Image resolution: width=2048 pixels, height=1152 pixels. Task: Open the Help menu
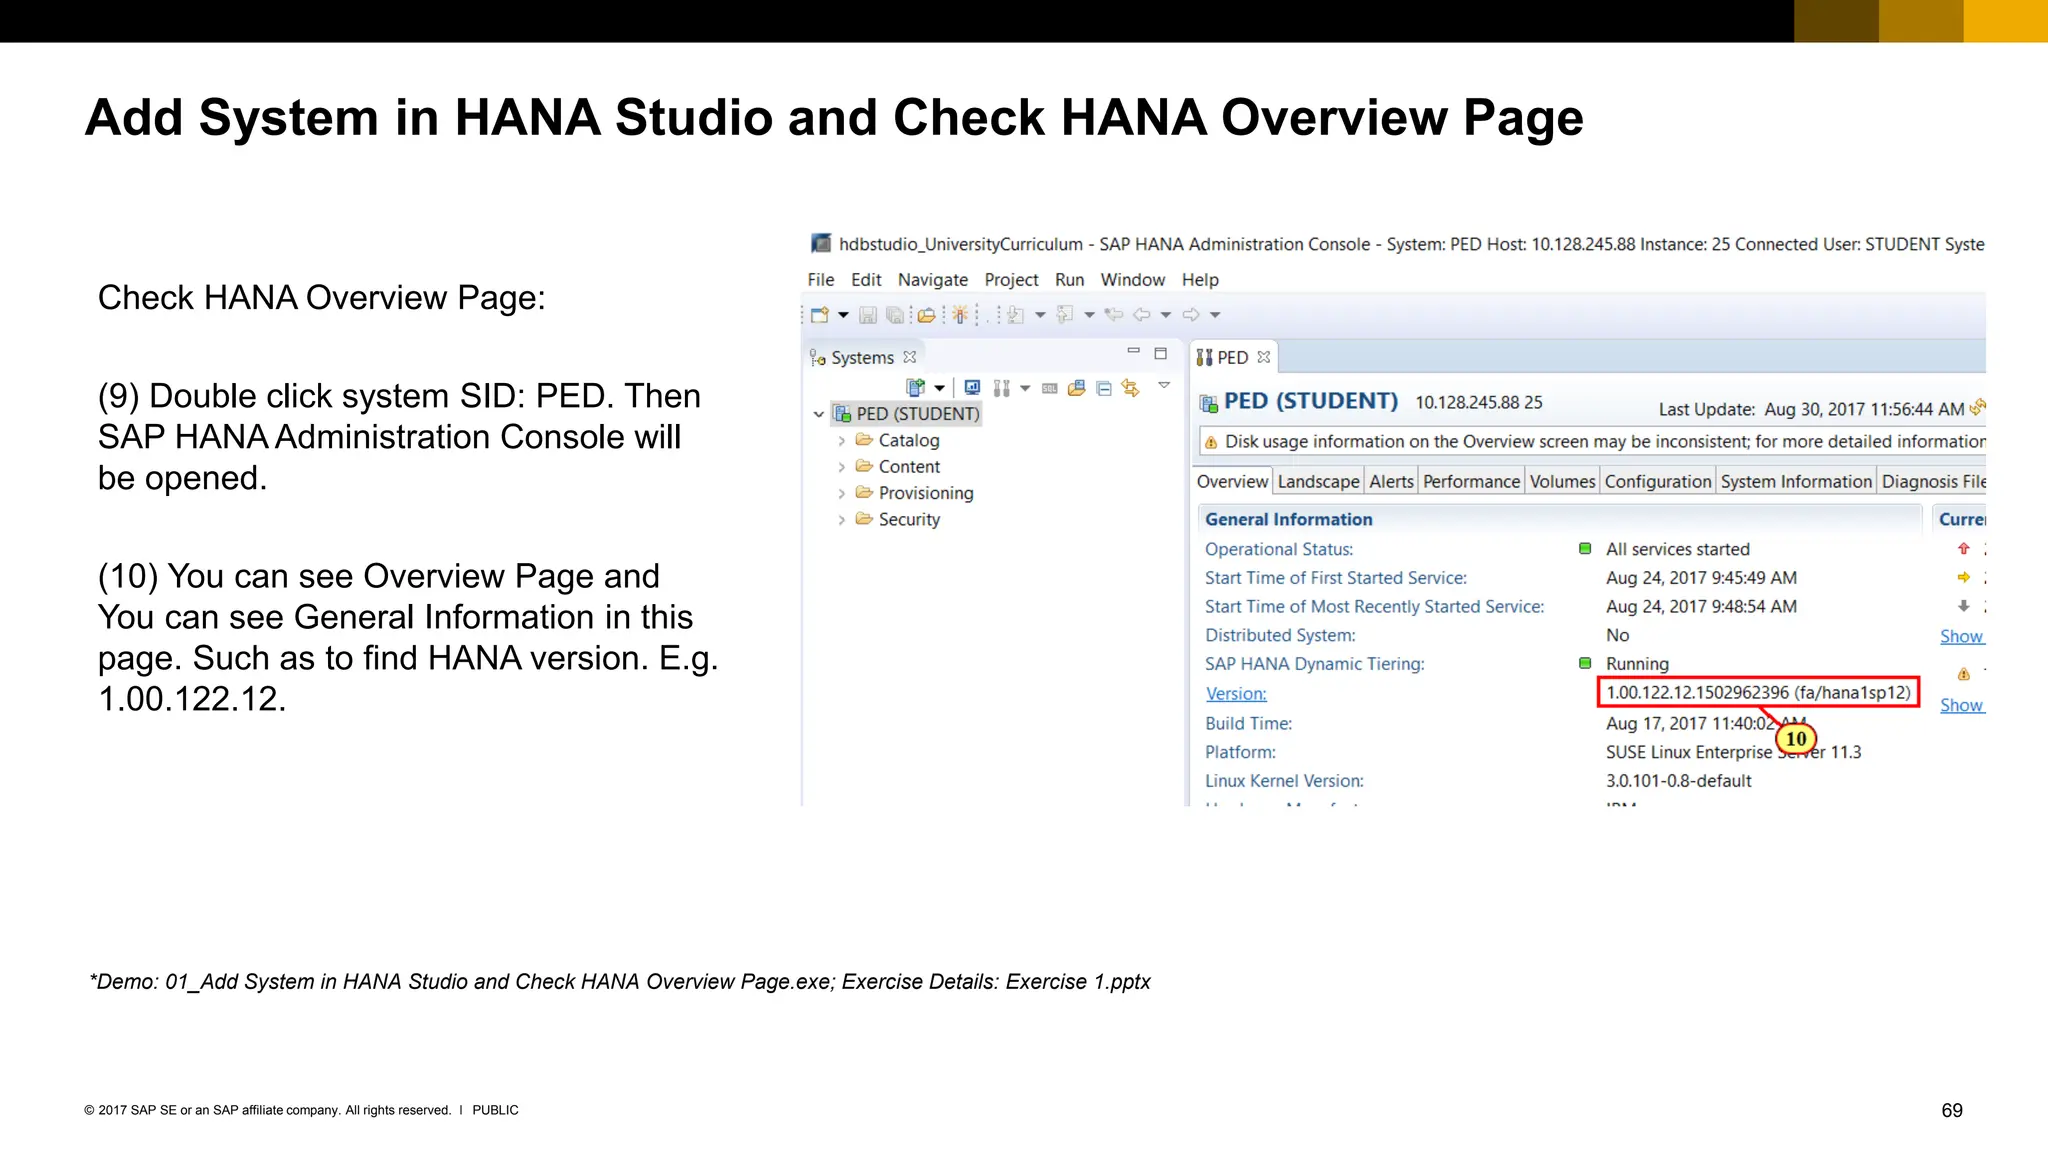pos(1200,280)
